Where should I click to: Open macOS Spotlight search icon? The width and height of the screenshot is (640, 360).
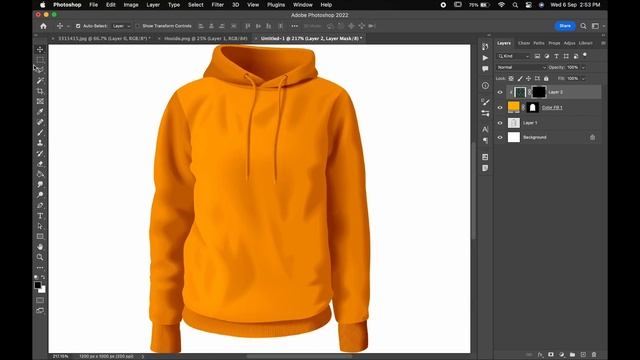(x=515, y=5)
